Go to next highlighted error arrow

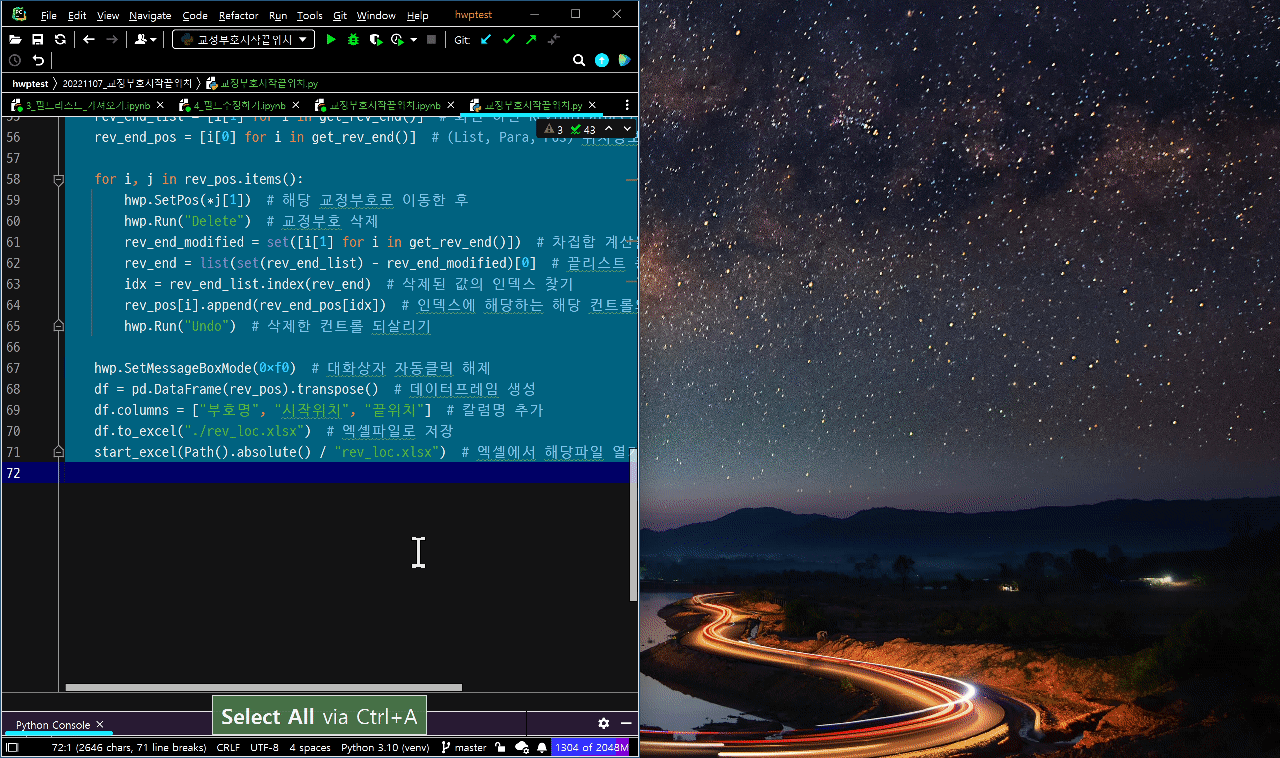point(626,129)
